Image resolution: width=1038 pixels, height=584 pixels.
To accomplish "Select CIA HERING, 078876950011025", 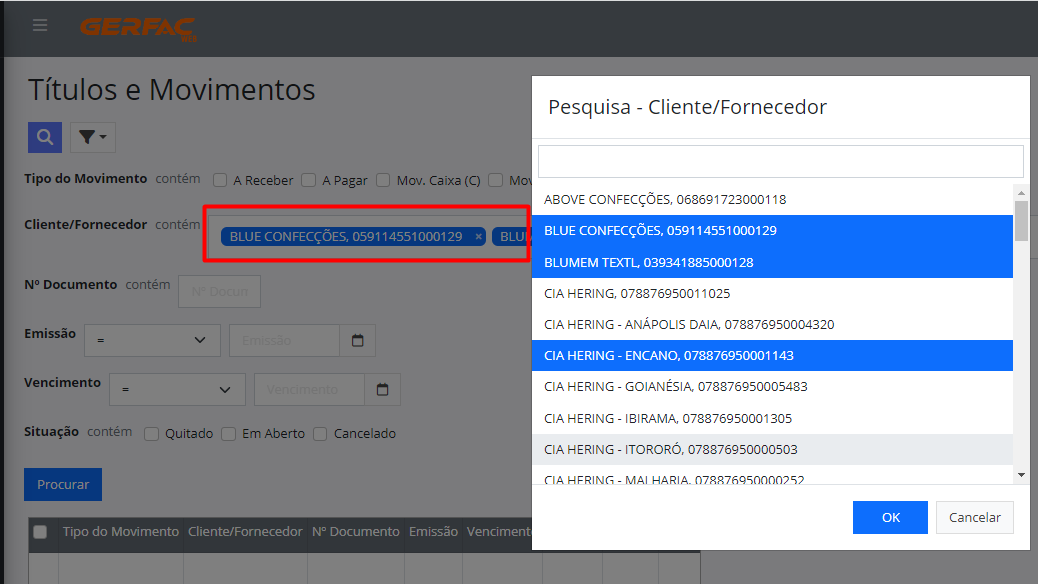I will 773,293.
